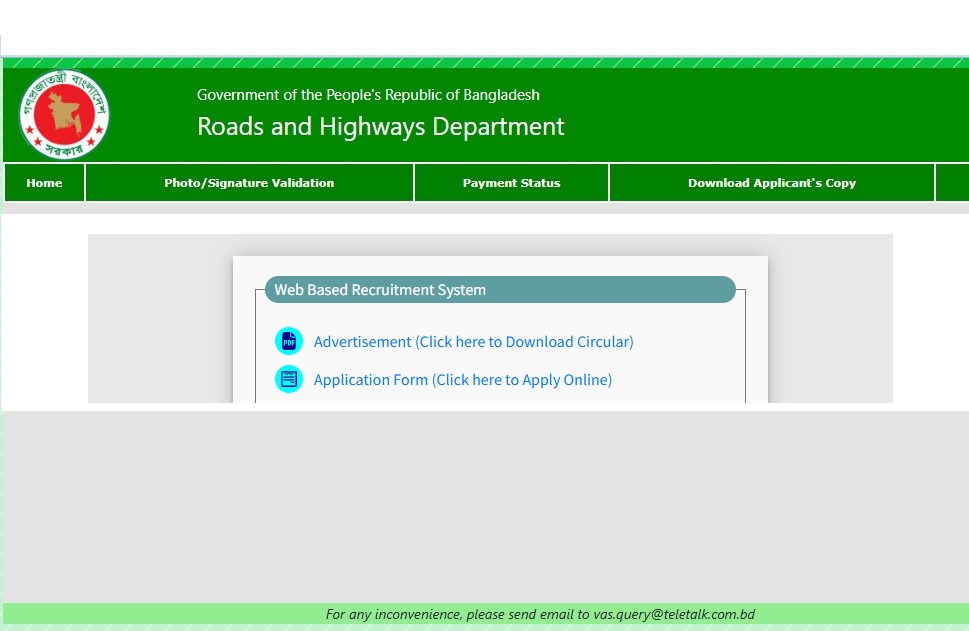The image size is (969, 631).
Task: Click the form icon beside Application Form
Action: click(289, 380)
